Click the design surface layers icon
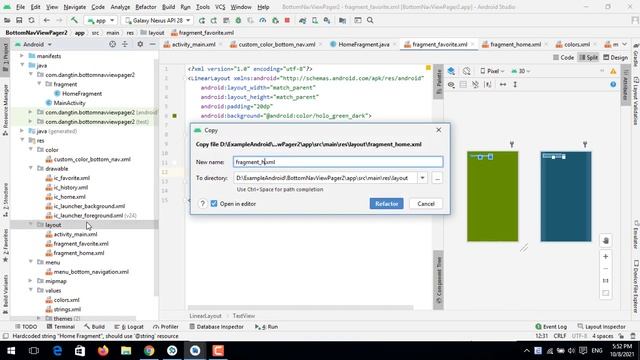This screenshot has height=360, width=640. [x=451, y=71]
